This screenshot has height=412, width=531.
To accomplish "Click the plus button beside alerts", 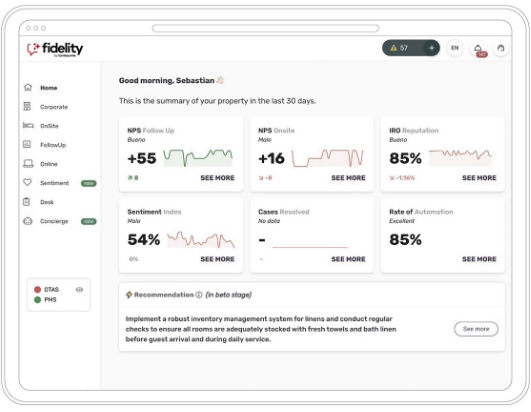I will (x=431, y=48).
